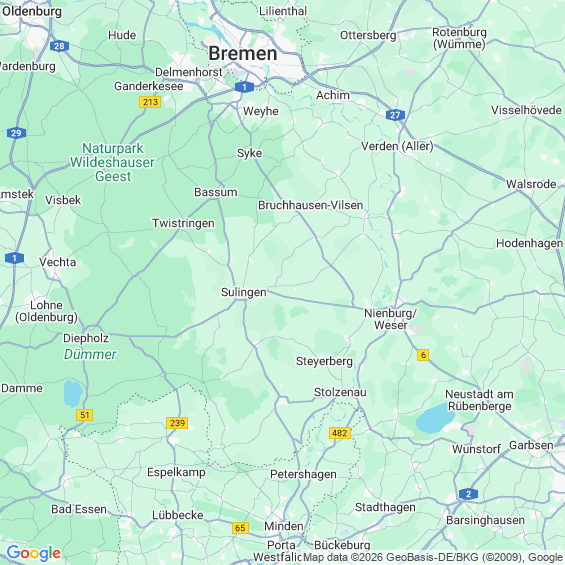Click the yellow 6 road shield near Nienburg
The height and width of the screenshot is (565, 565).
coord(423,355)
